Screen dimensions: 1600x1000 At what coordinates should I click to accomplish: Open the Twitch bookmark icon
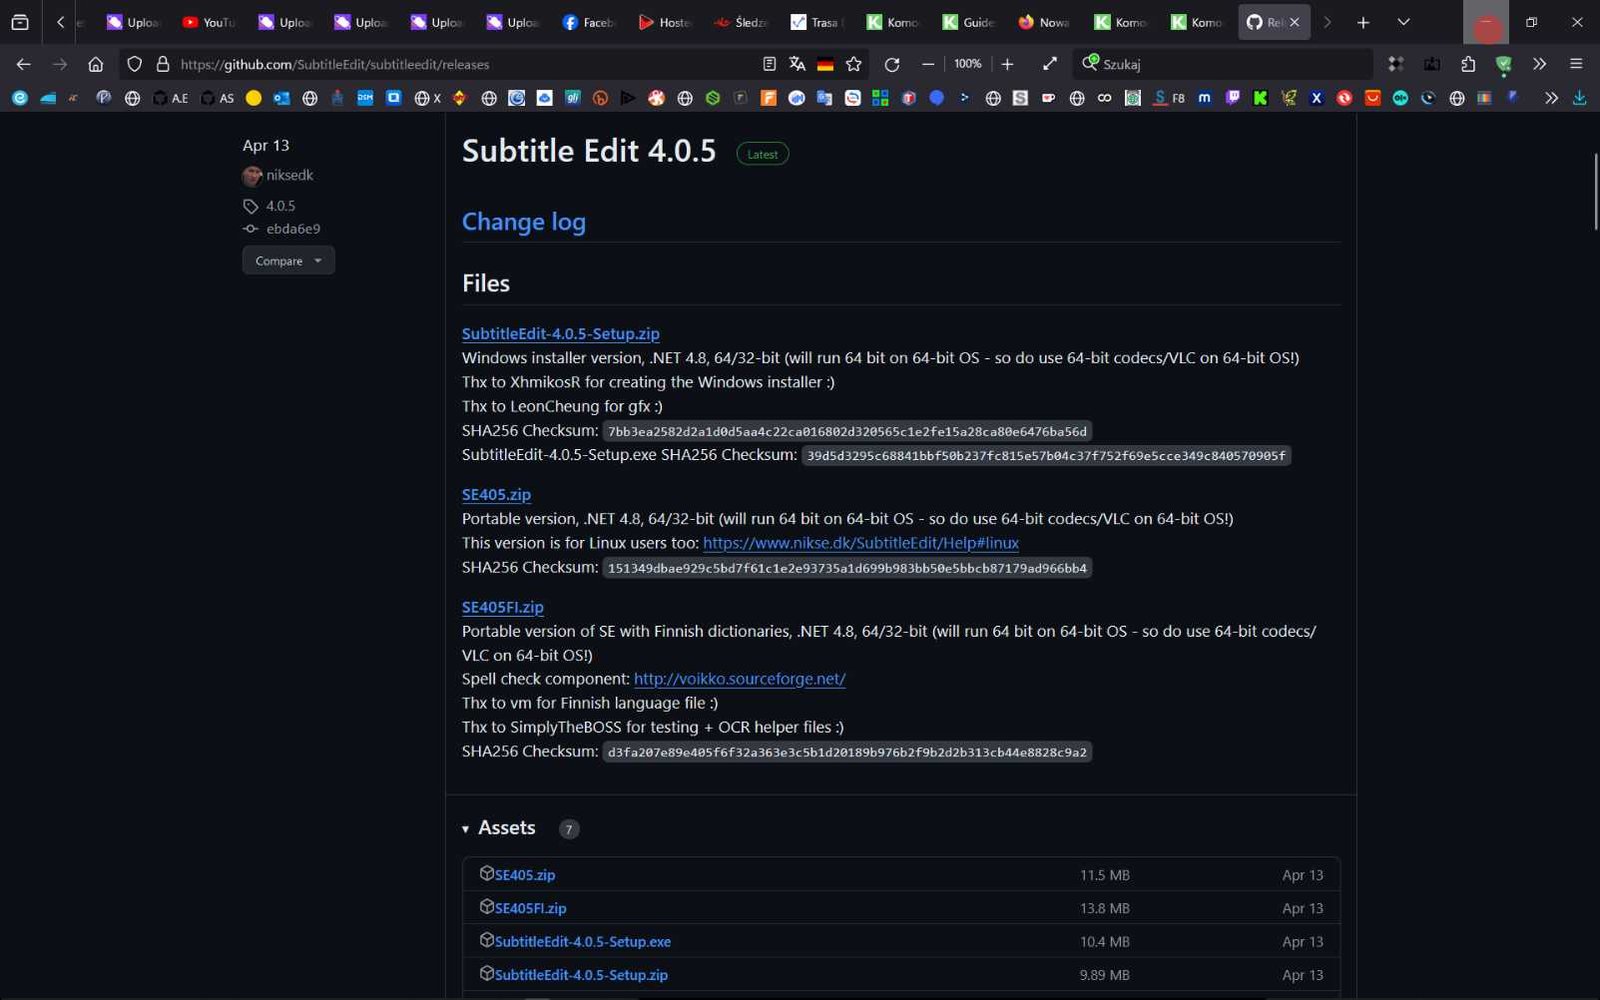click(1232, 98)
